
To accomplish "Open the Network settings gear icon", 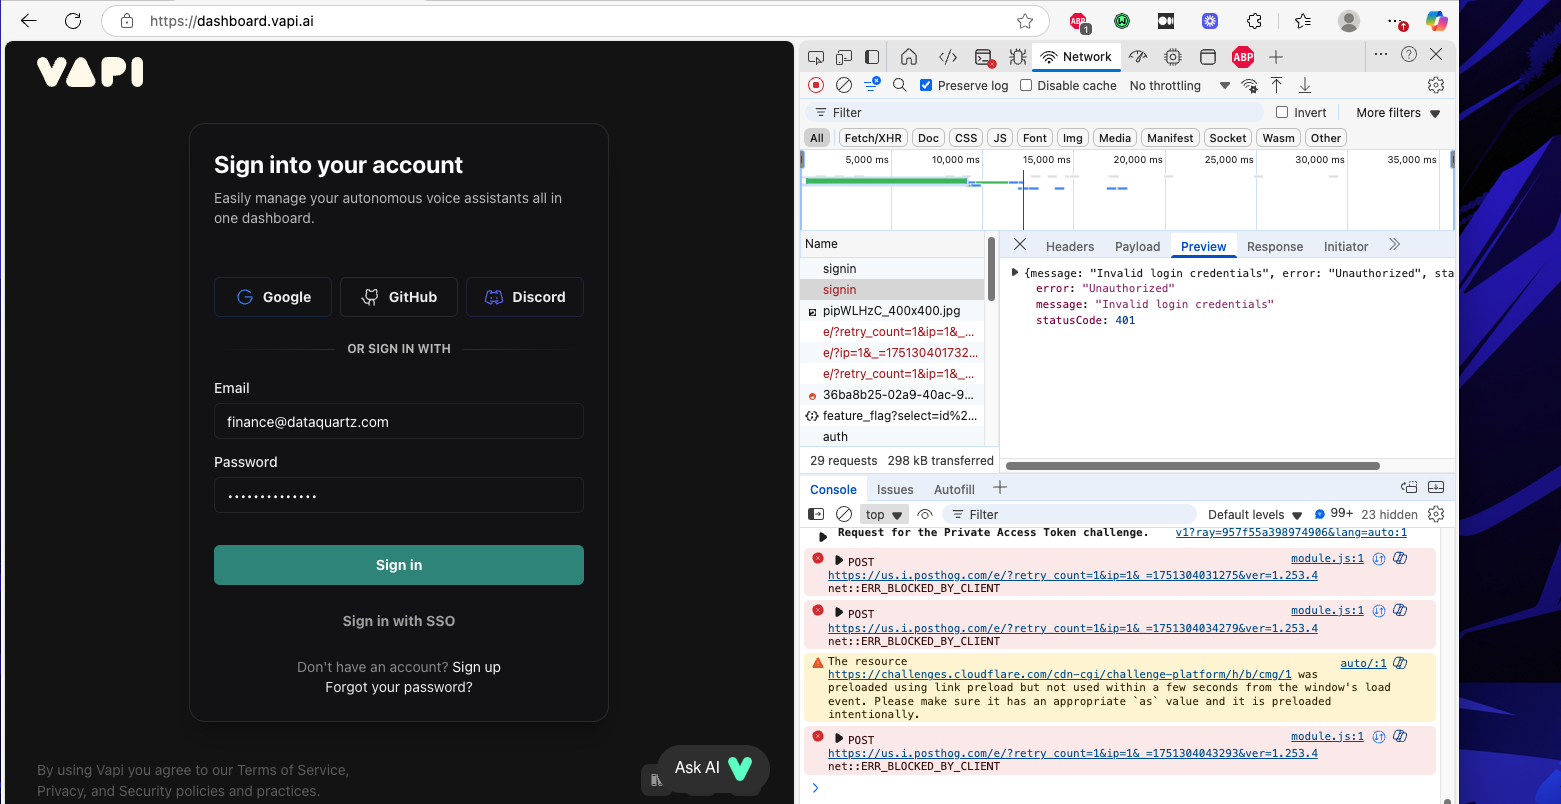I will coord(1436,85).
